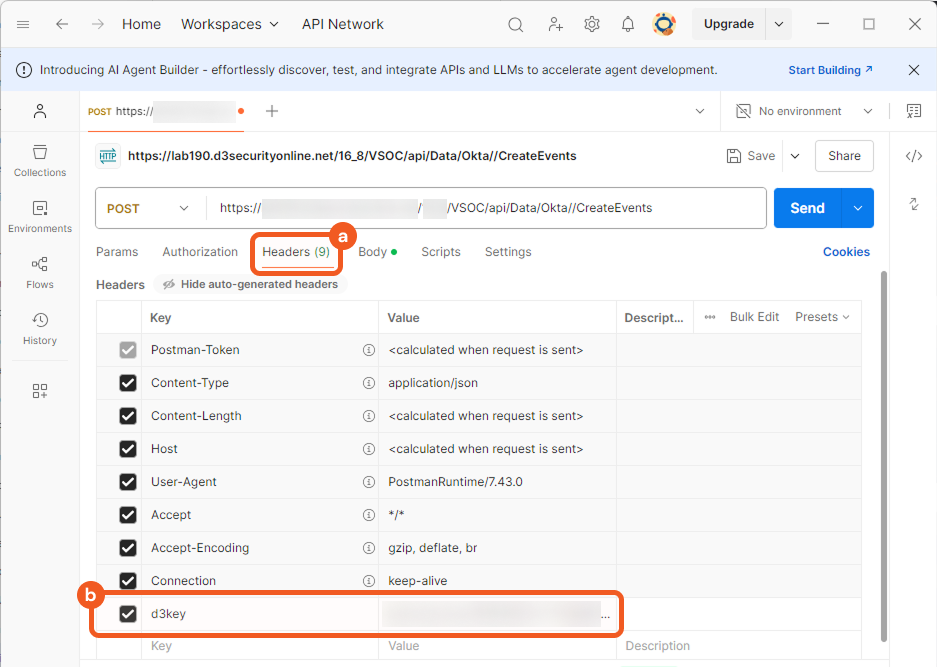The width and height of the screenshot is (937, 667).
Task: Open the Environments sidebar panel
Action: (x=40, y=216)
